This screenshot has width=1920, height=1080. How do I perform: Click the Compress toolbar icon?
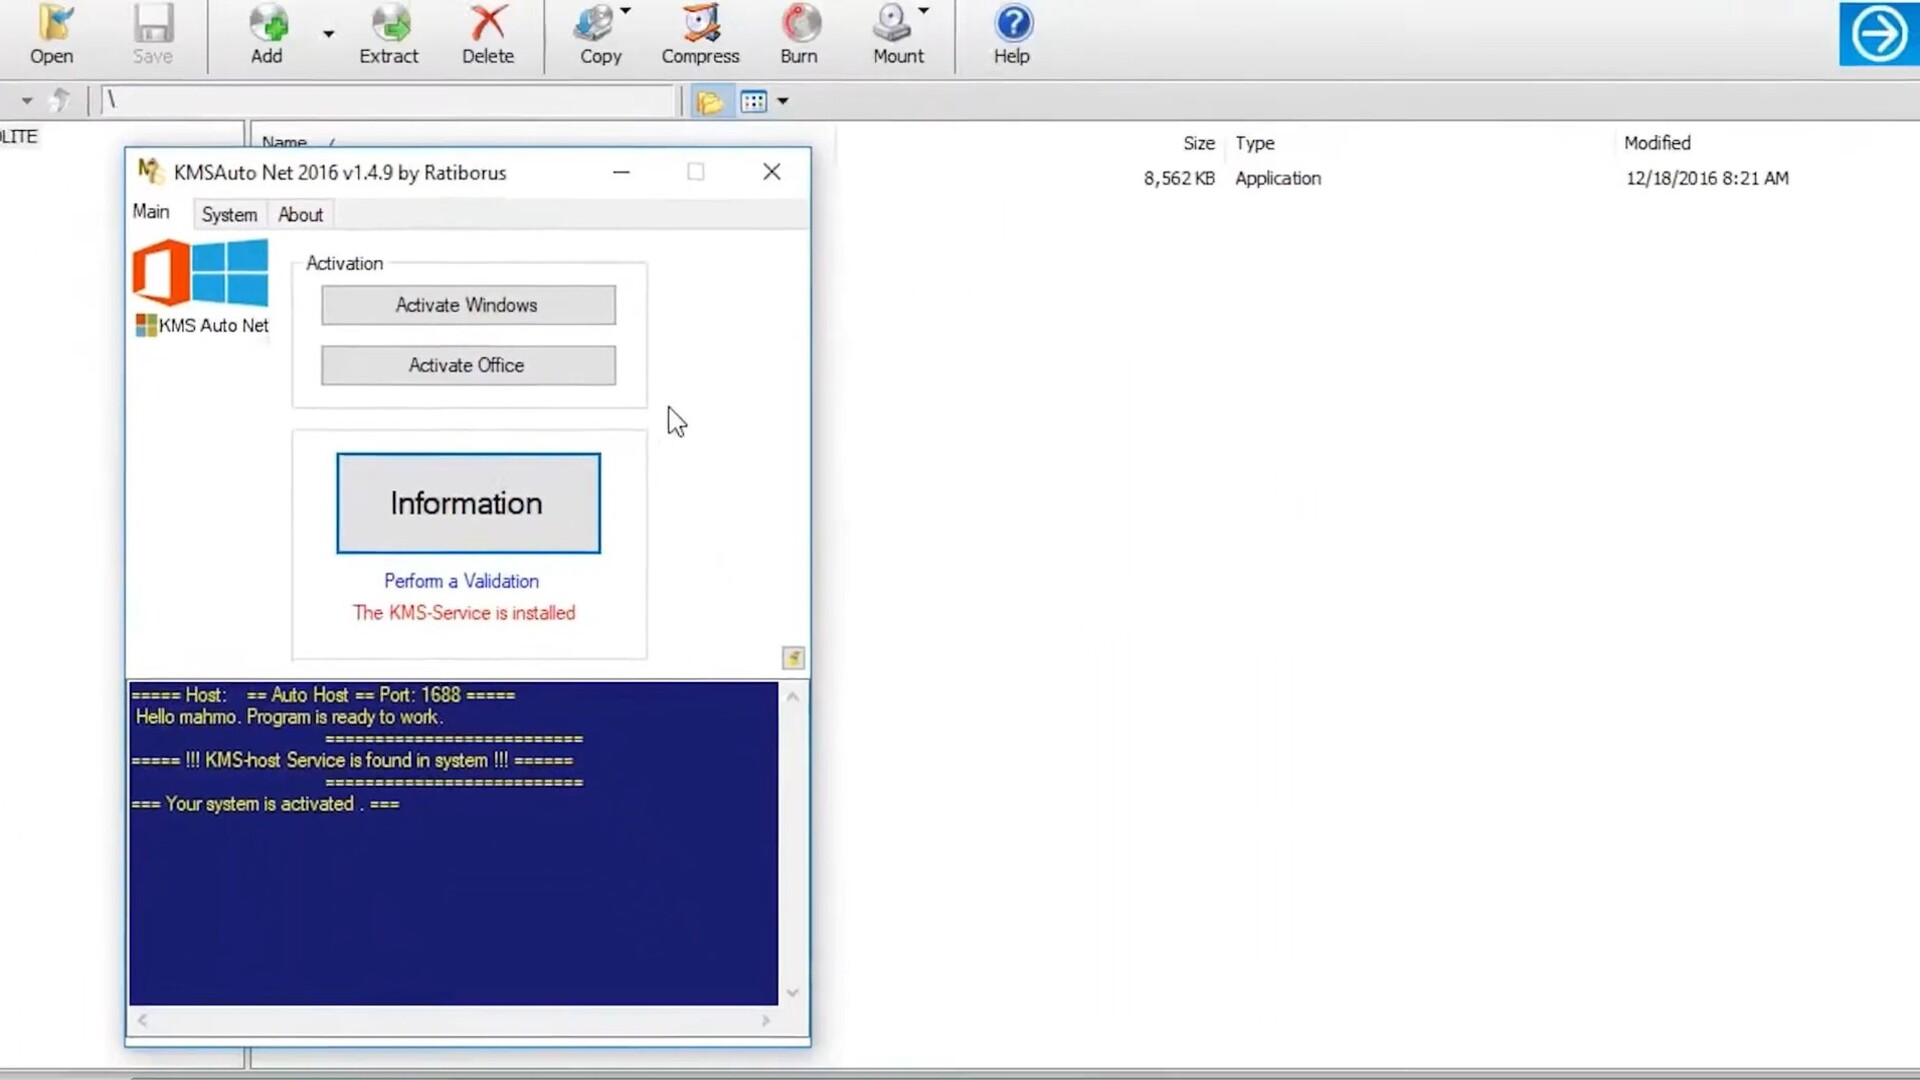coord(700,35)
